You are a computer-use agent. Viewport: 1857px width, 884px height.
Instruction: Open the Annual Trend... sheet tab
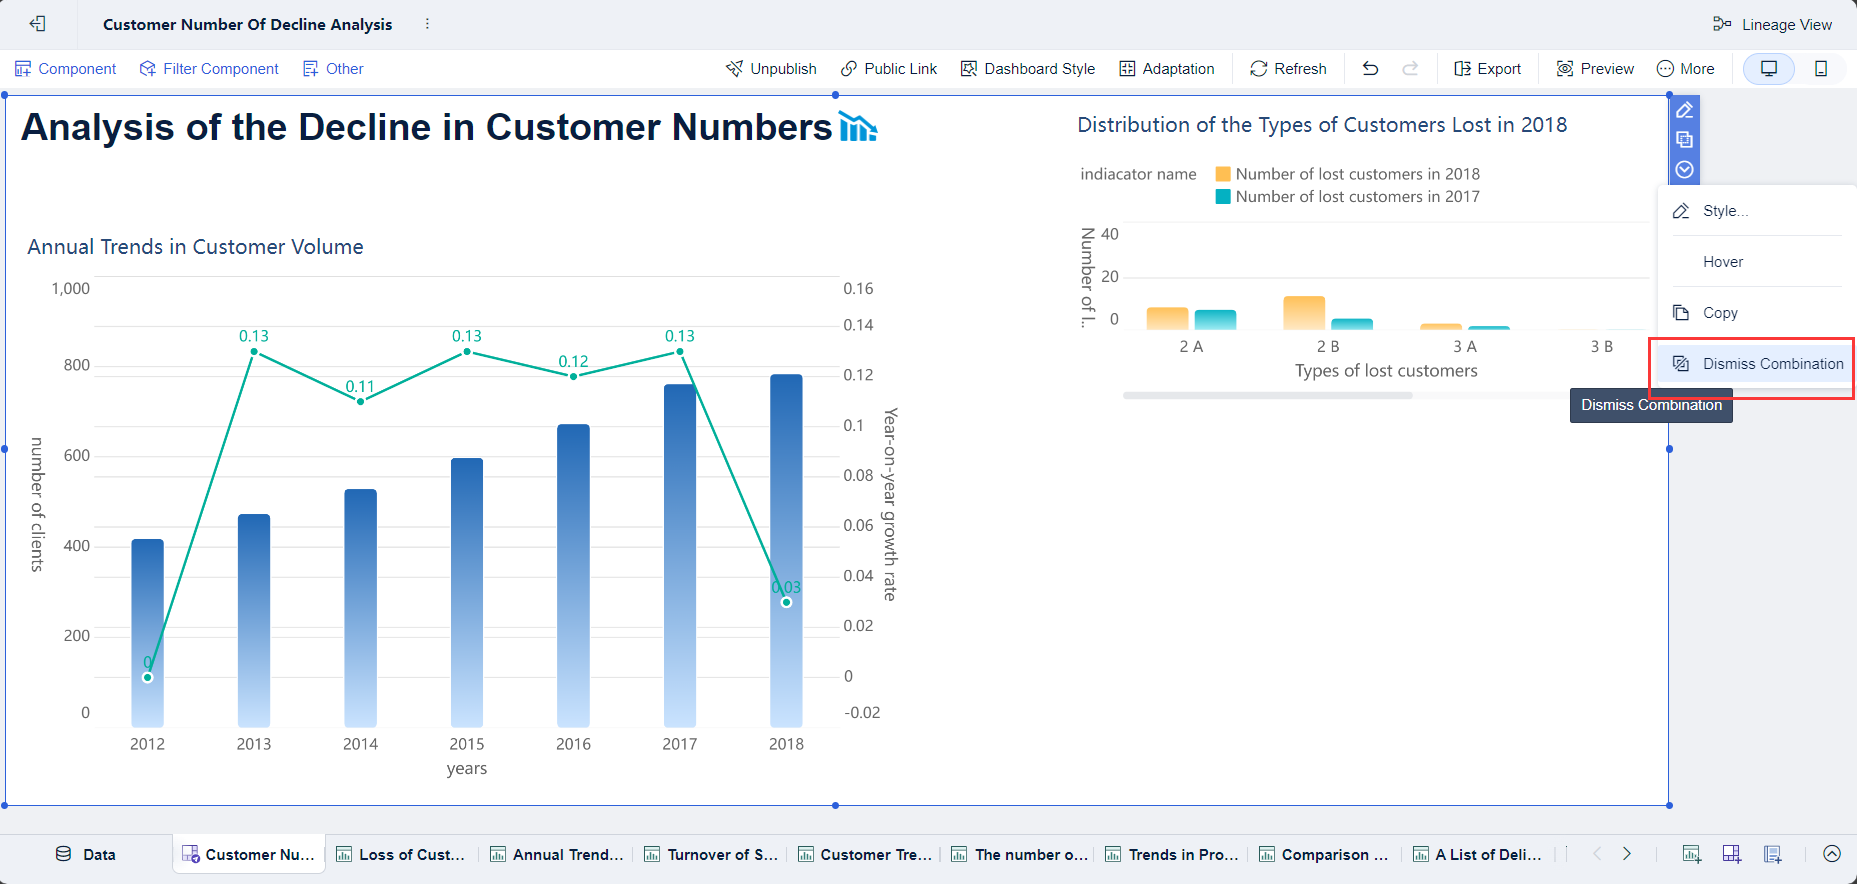tap(556, 854)
